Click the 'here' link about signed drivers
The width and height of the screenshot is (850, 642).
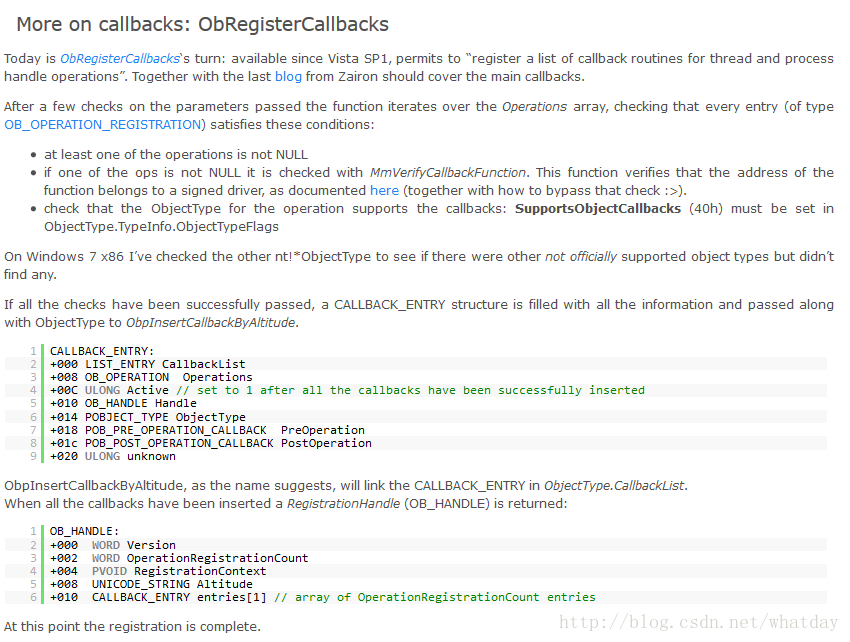coord(384,190)
